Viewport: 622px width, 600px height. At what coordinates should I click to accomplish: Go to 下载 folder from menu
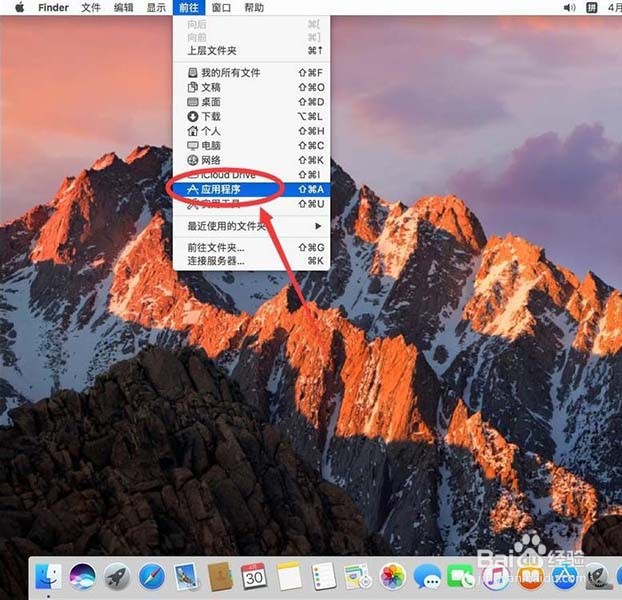pyautogui.click(x=251, y=117)
